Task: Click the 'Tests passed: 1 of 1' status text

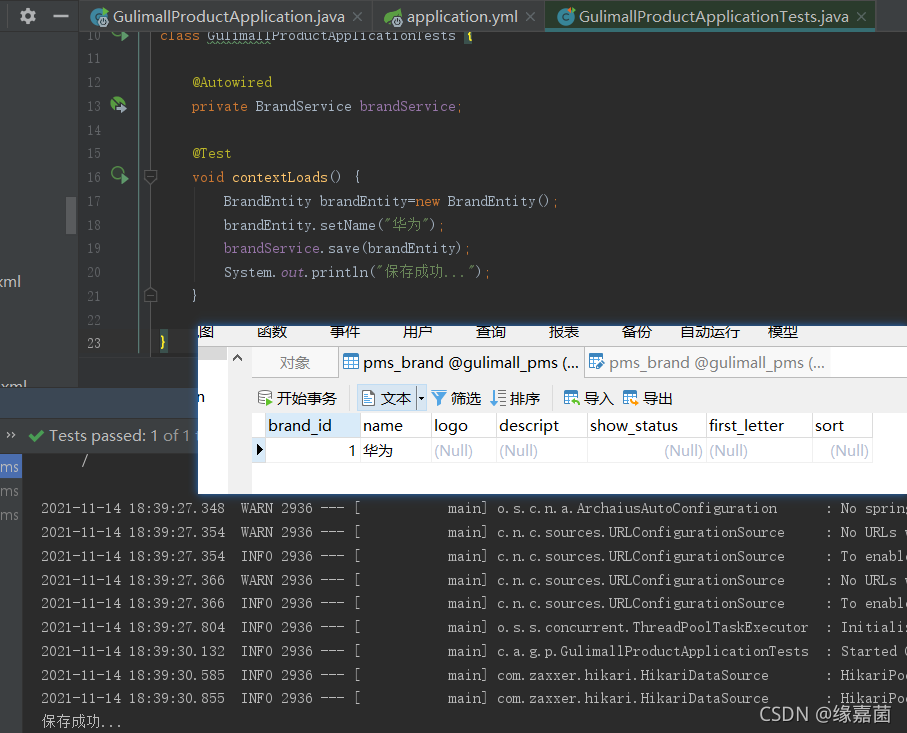Action: click(x=119, y=436)
